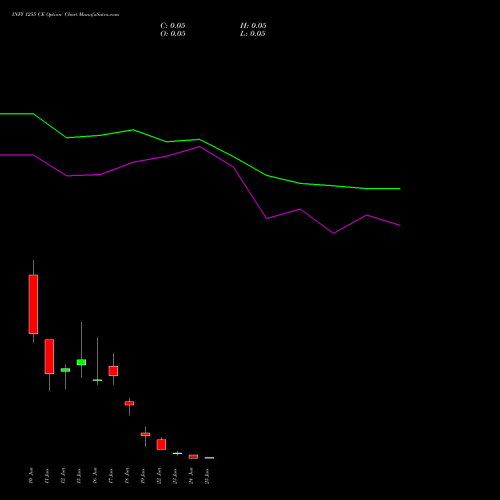Select the red candle for 24 Jun
Screen dimensions: 500x500
193,457
